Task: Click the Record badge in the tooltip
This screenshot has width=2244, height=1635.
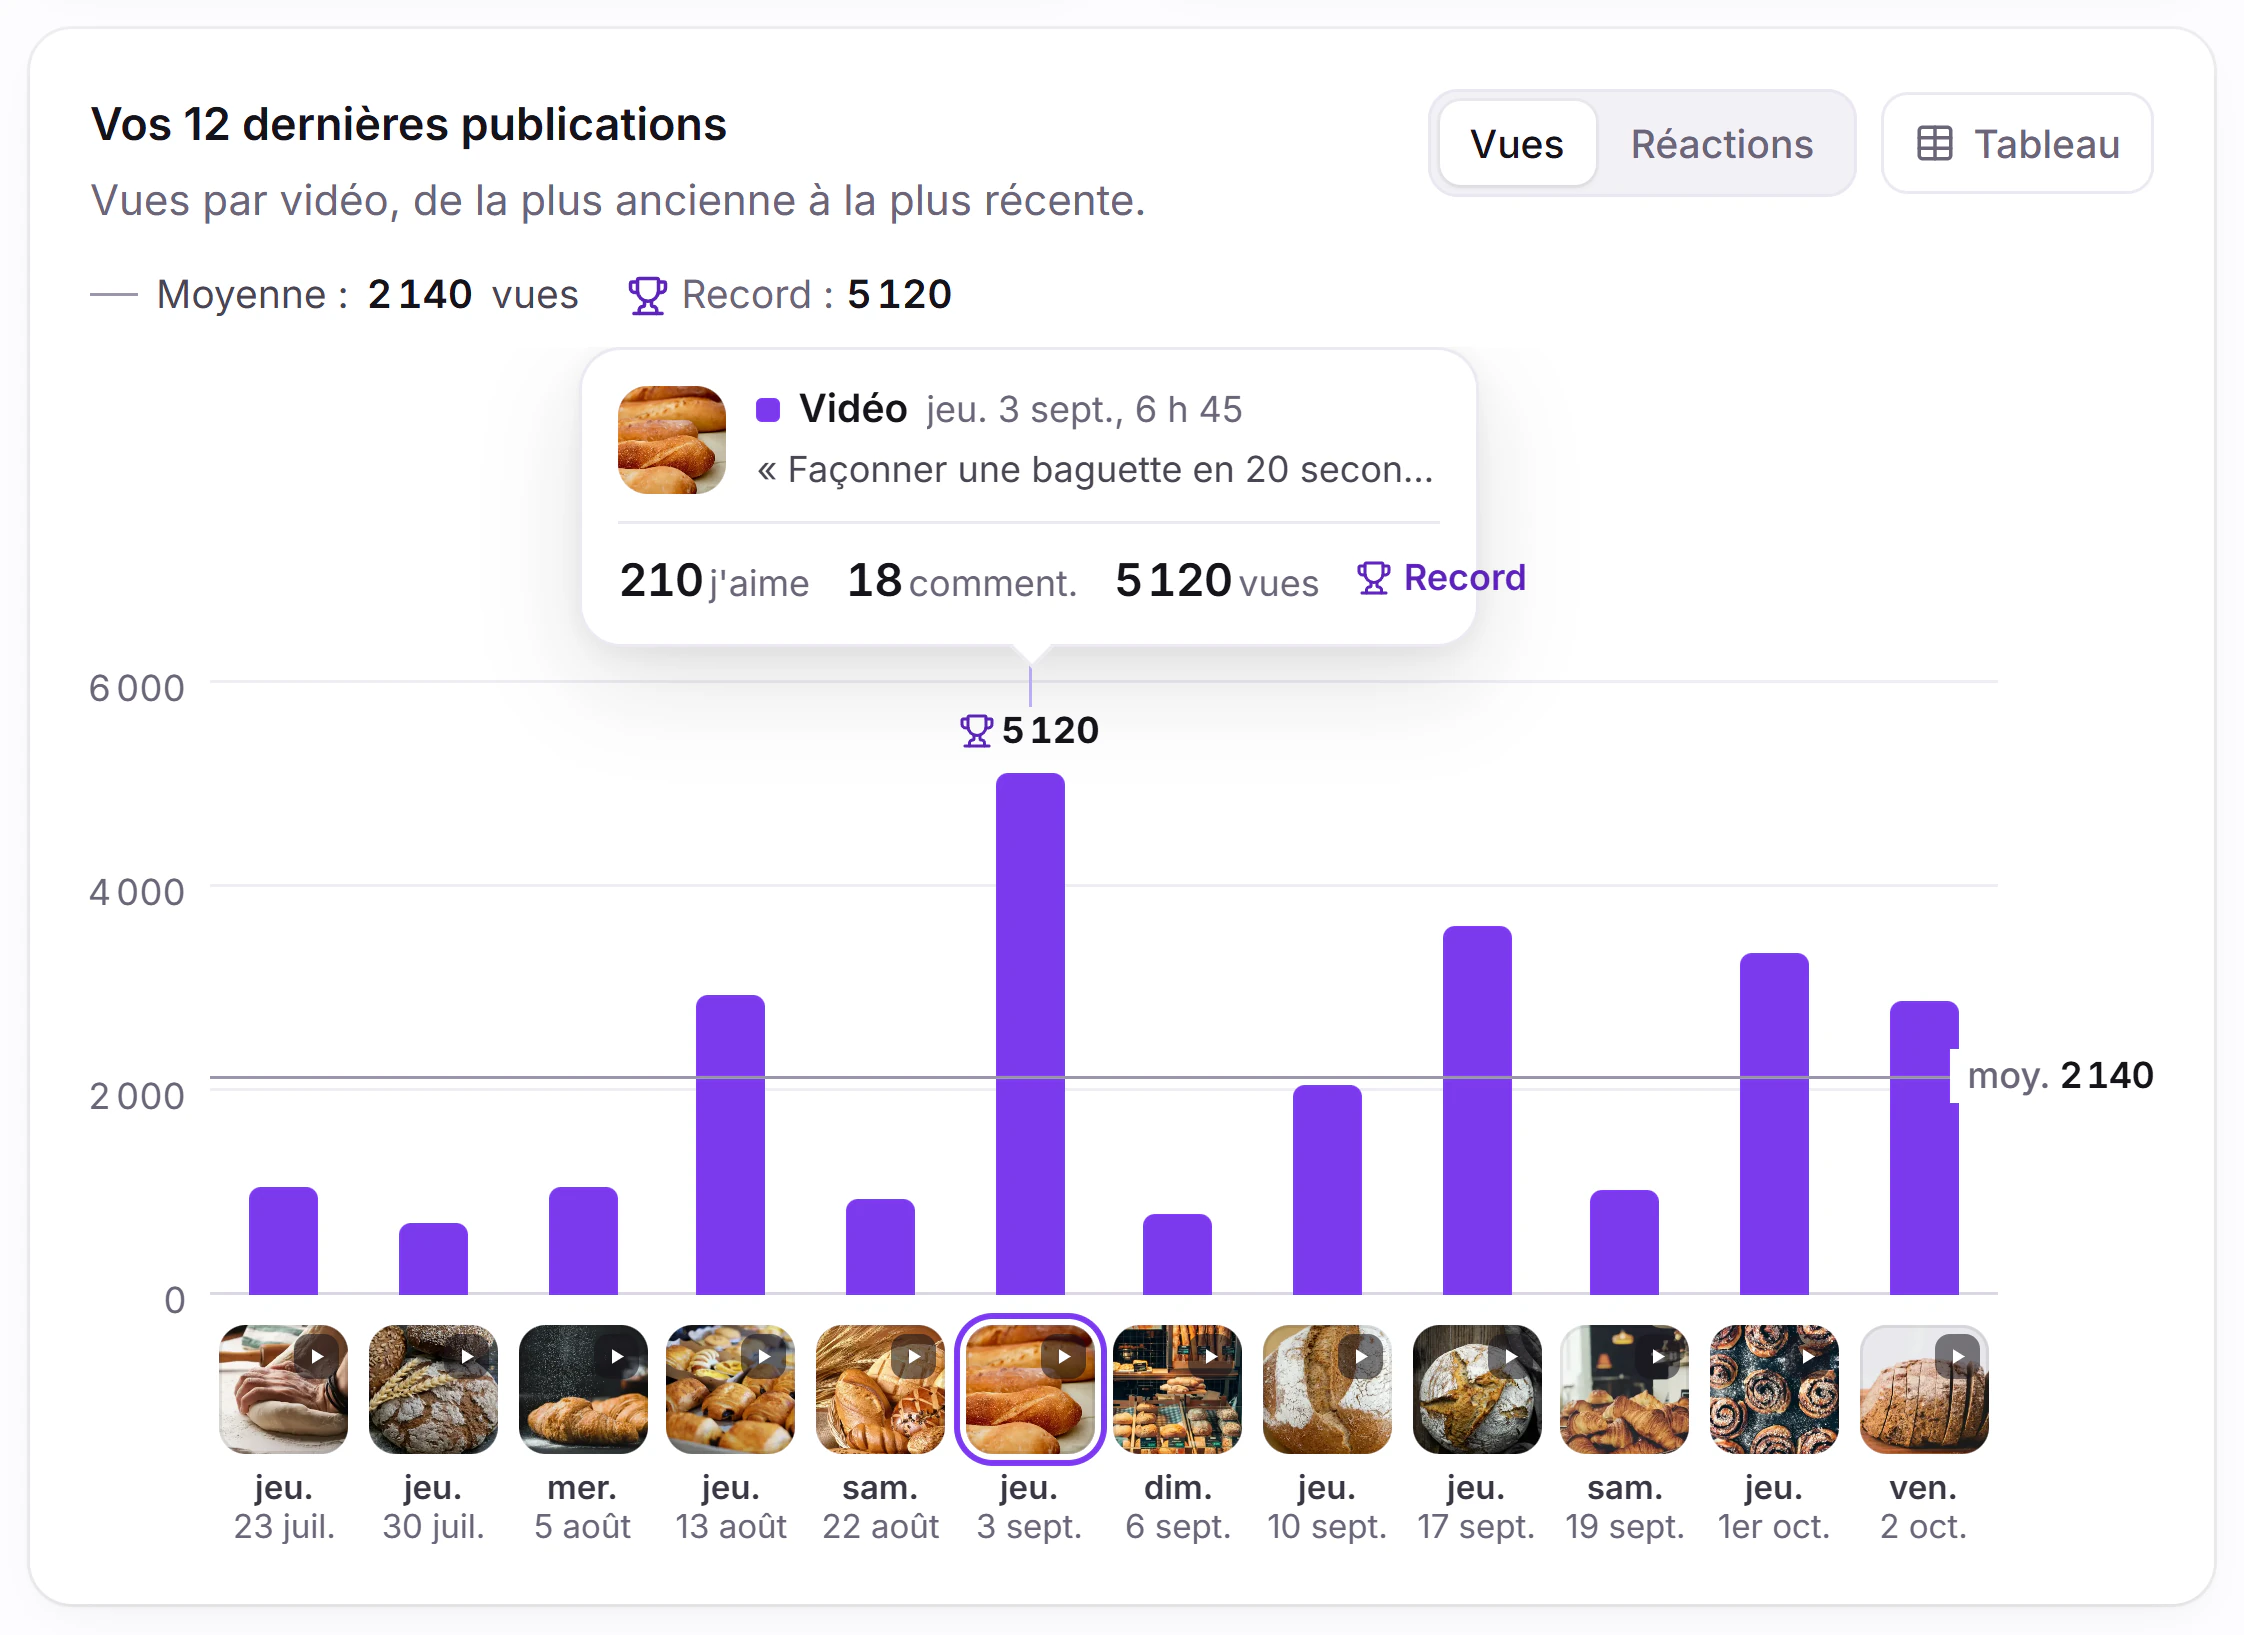Action: (x=1441, y=578)
